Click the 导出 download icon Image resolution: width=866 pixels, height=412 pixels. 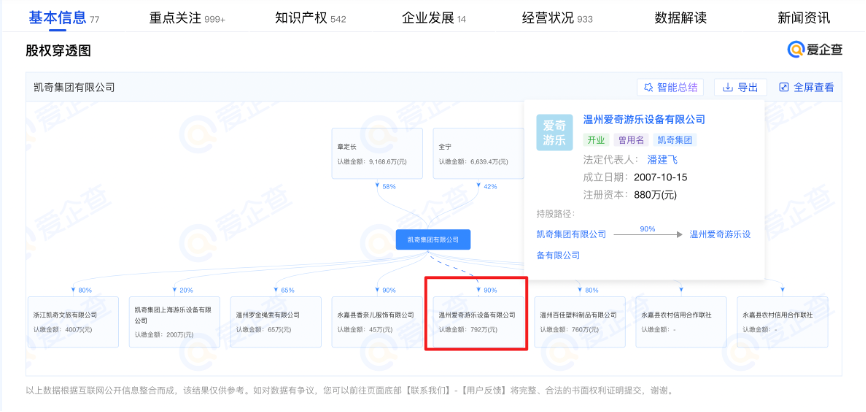click(x=728, y=87)
